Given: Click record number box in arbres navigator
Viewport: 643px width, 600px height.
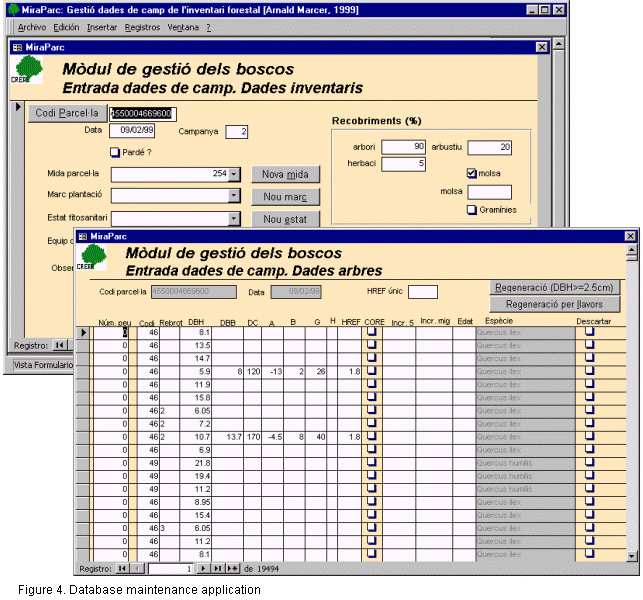Looking at the screenshot, I should tap(170, 568).
